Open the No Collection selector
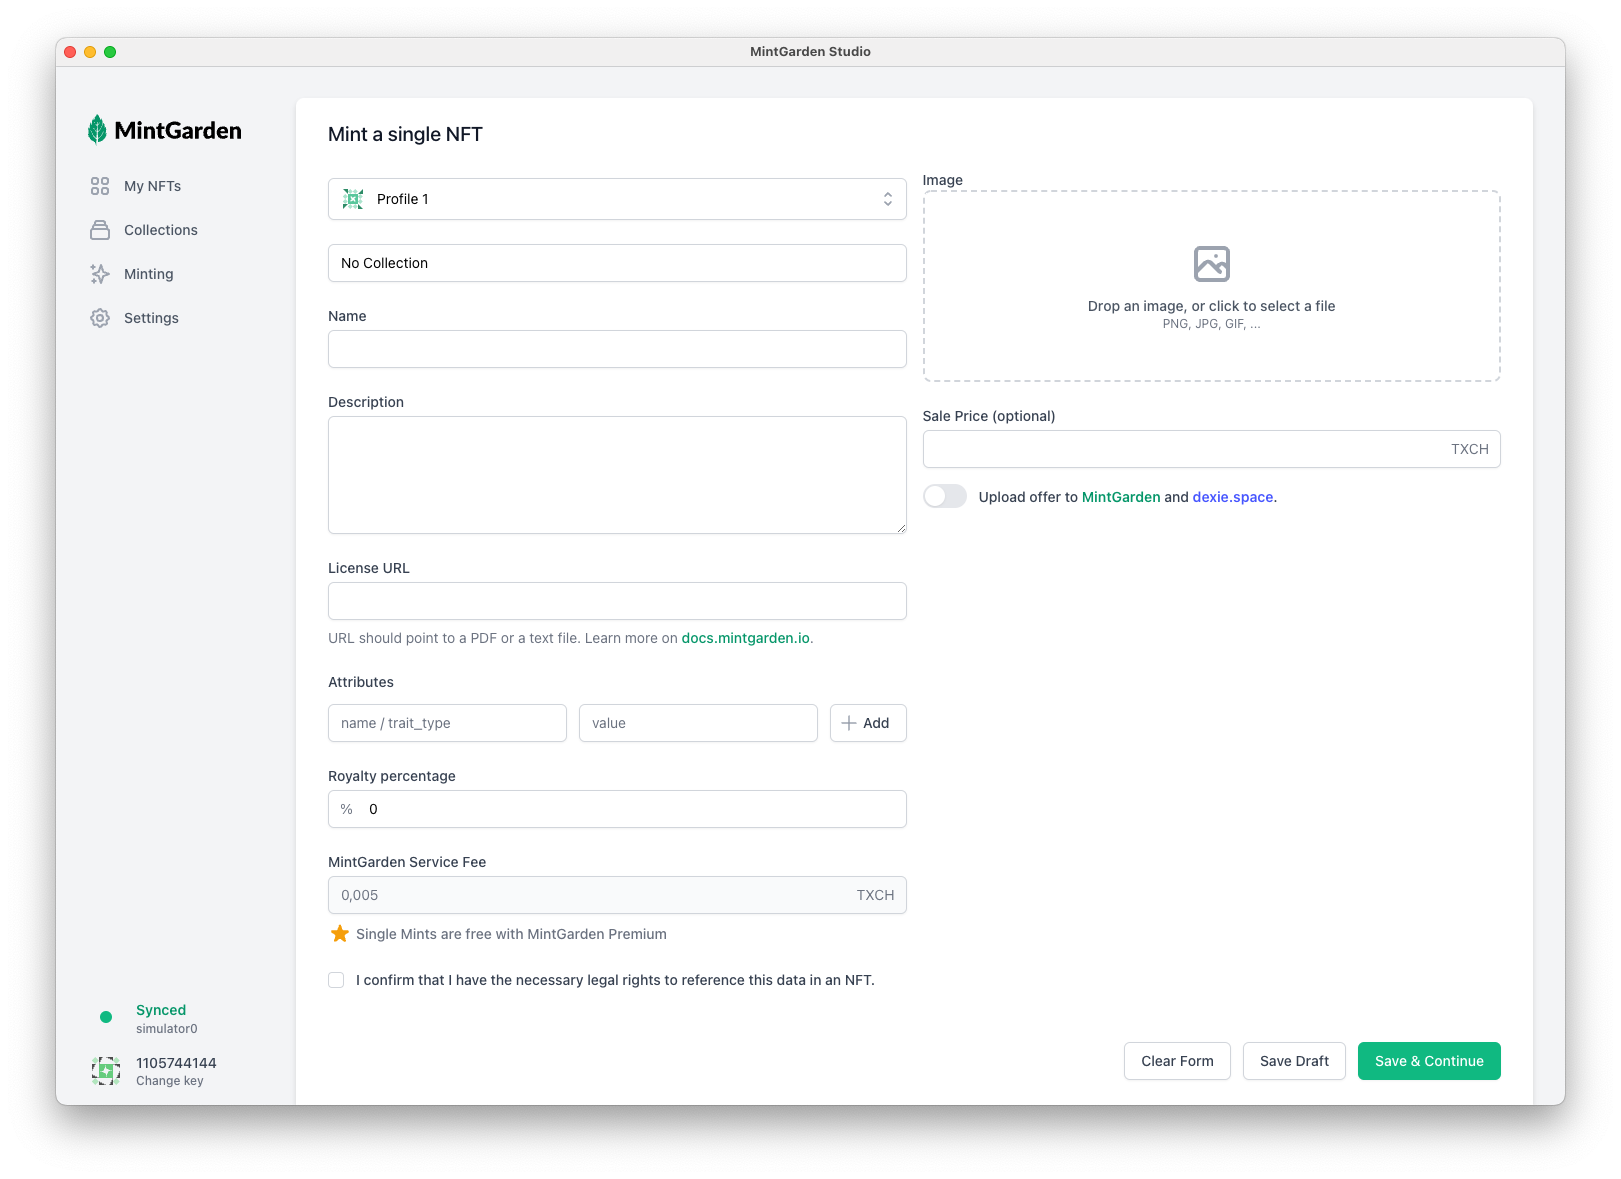Viewport: 1621px width, 1179px height. click(x=617, y=263)
